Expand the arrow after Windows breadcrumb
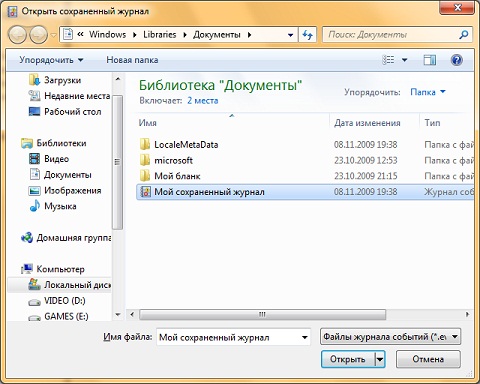 click(135, 35)
